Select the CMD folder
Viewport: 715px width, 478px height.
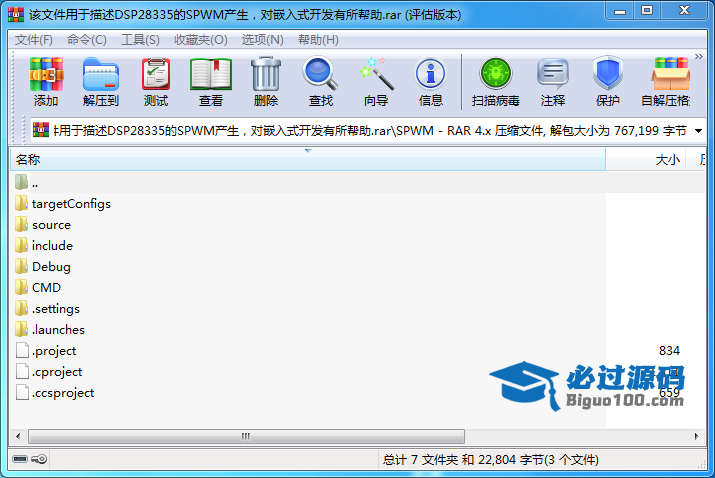coord(37,287)
